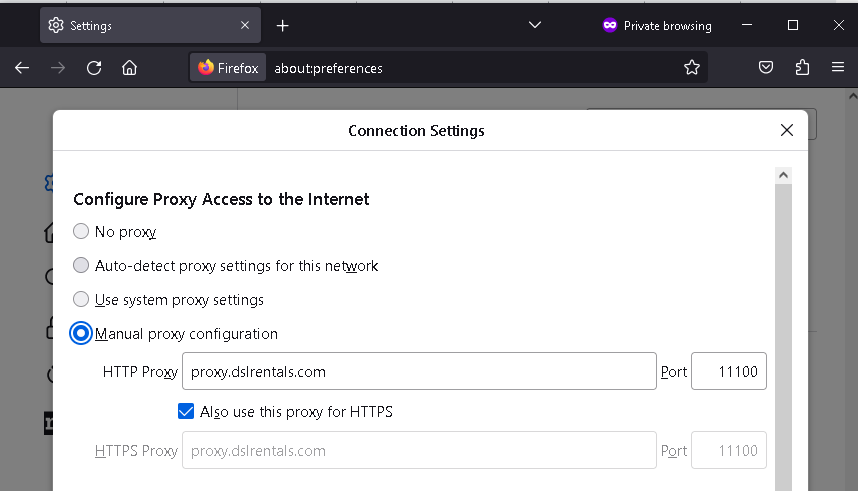Open the Firefox application menu
This screenshot has height=491, width=858.
838,67
